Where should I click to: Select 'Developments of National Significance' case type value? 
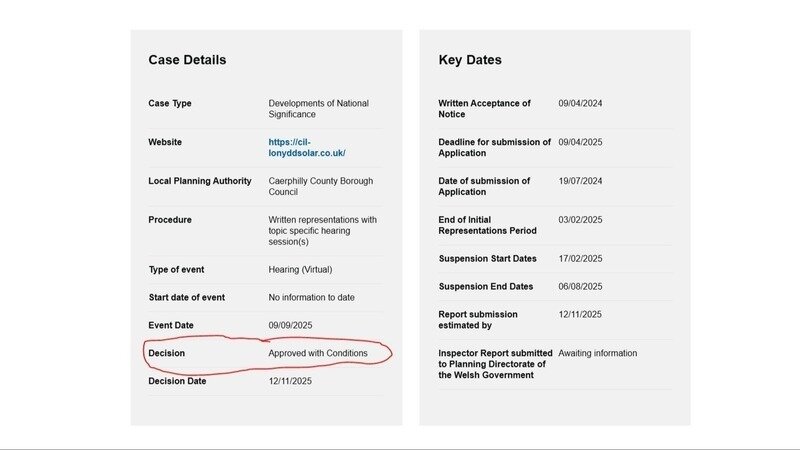tap(318, 109)
